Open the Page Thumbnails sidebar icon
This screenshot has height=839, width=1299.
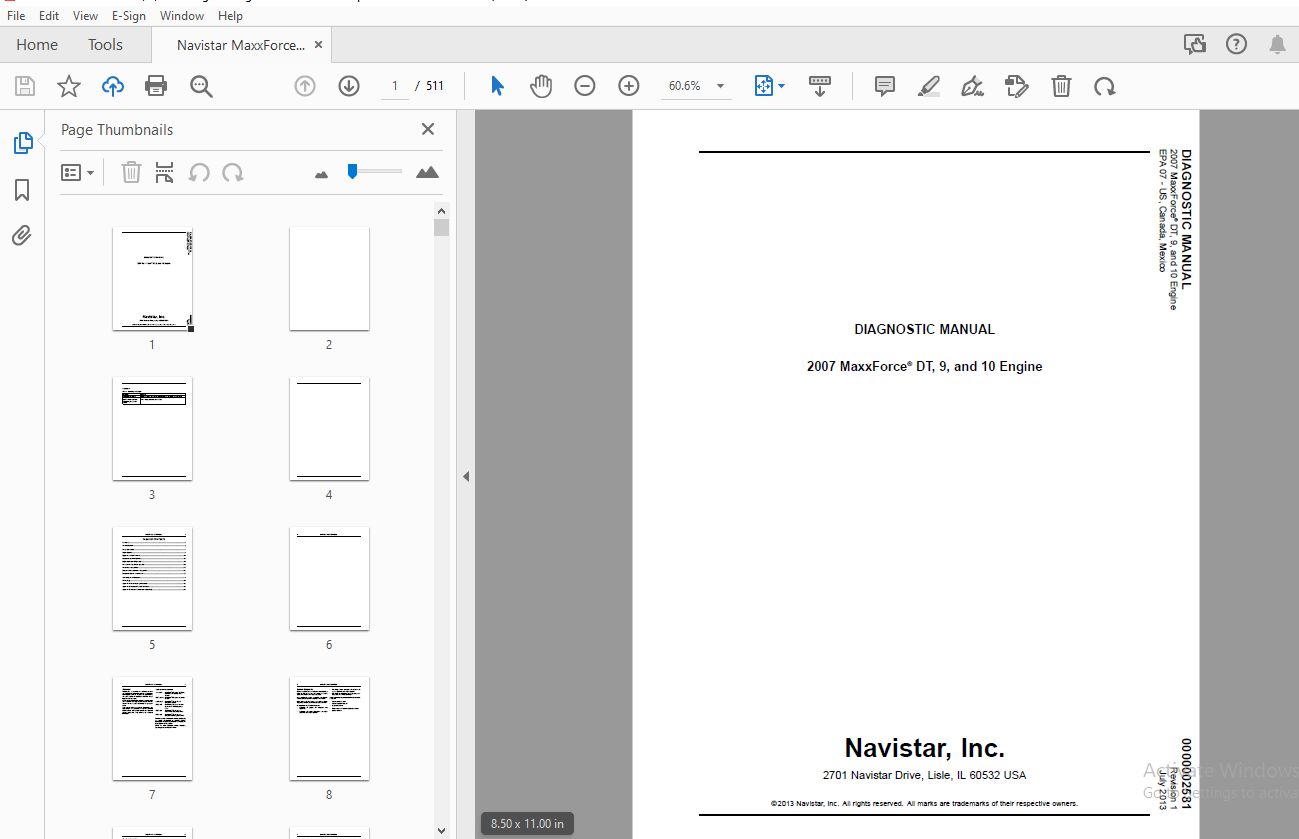[22, 143]
